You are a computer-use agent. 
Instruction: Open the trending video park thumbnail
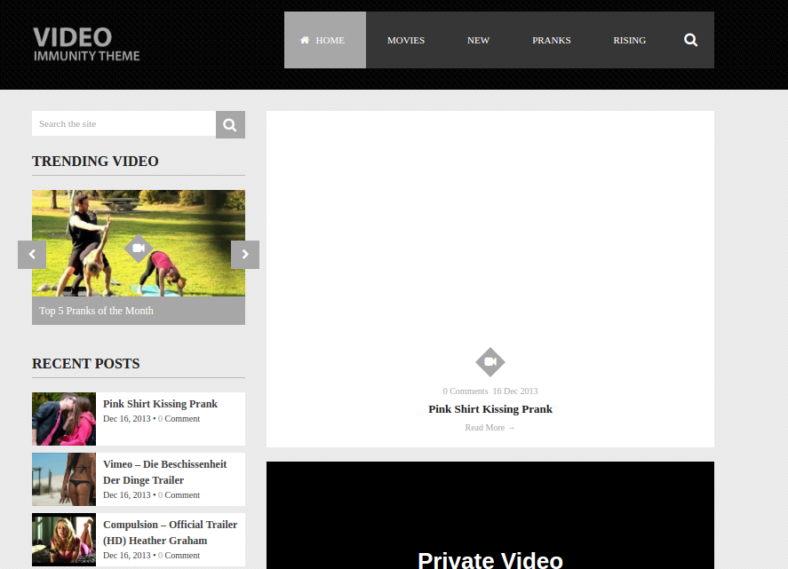click(x=139, y=243)
